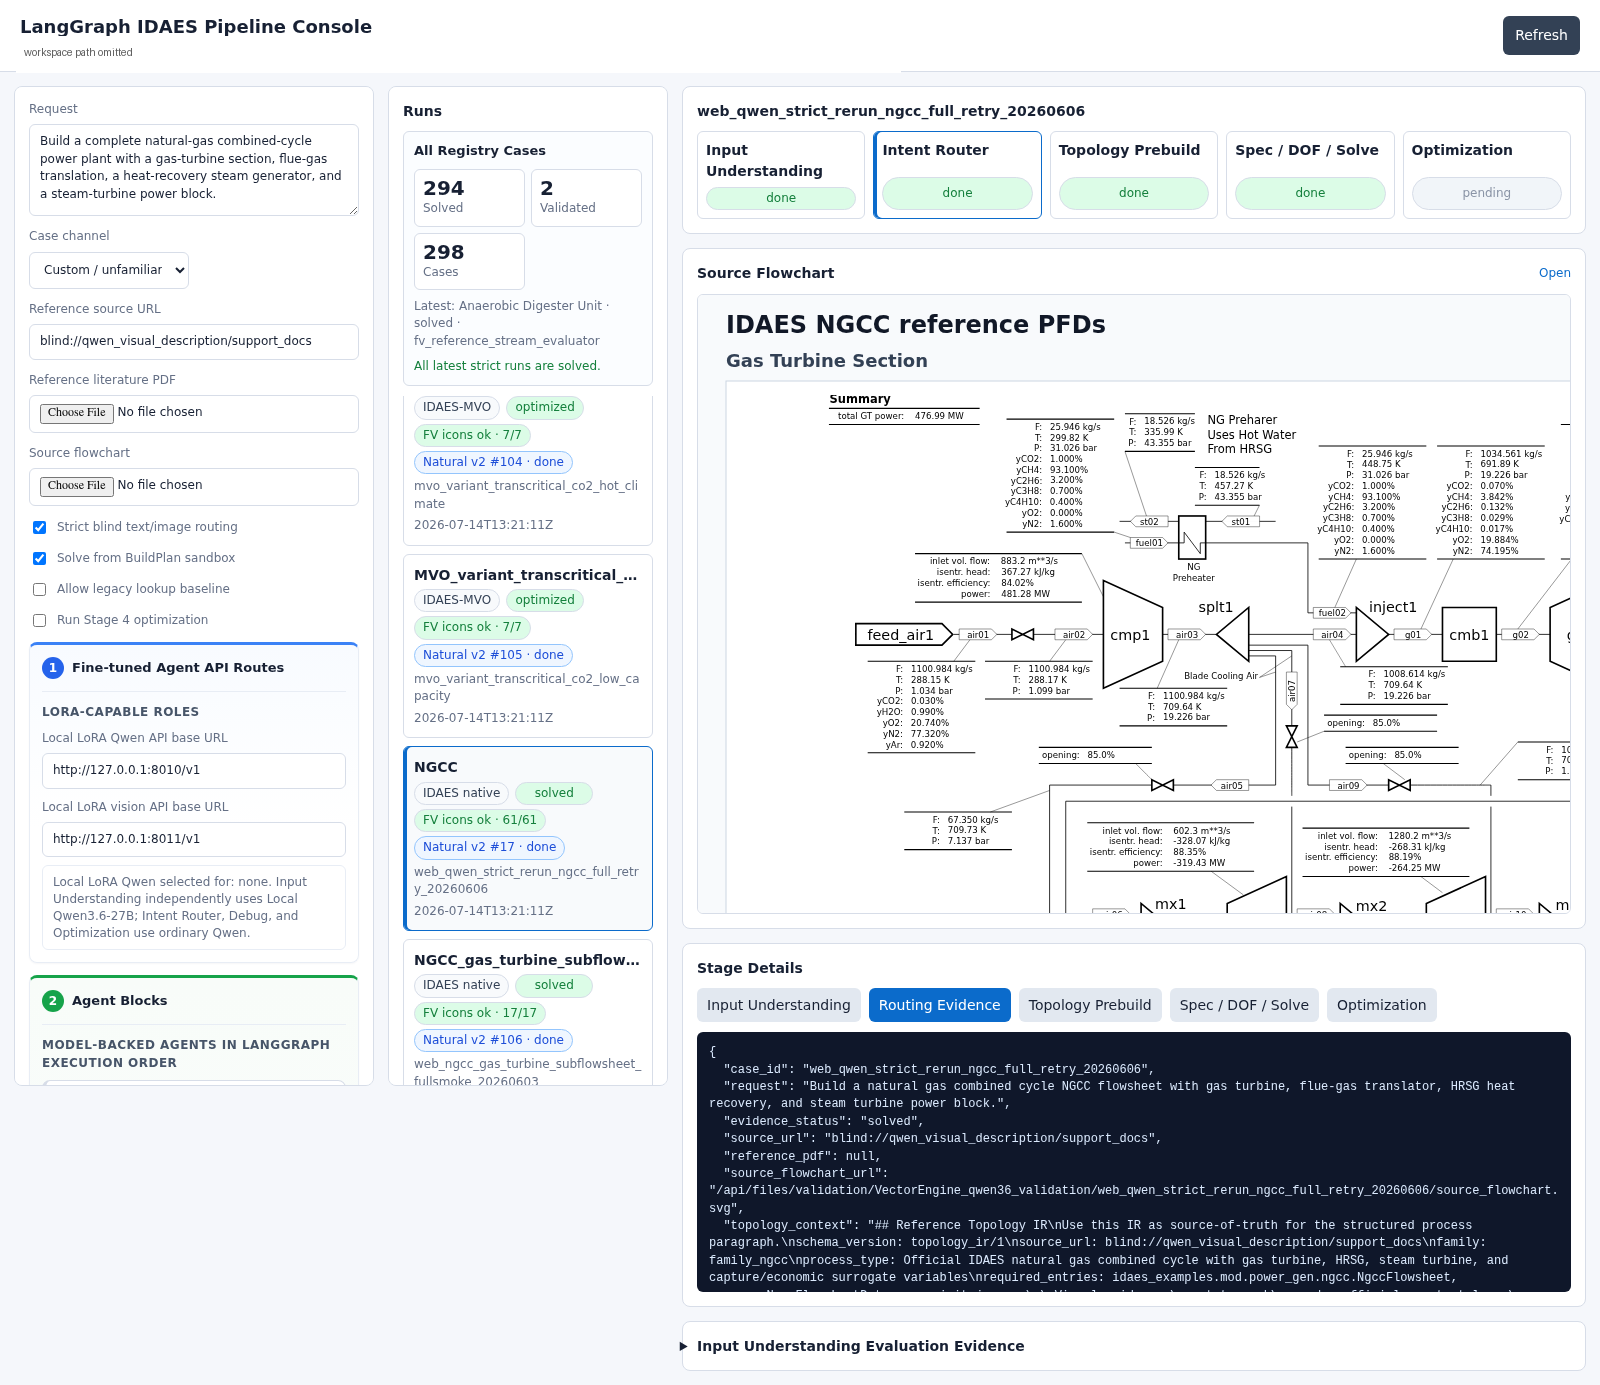Viewport: 1600px width, 1385px height.
Task: Select the Input Understanding stage card
Action: 781,175
